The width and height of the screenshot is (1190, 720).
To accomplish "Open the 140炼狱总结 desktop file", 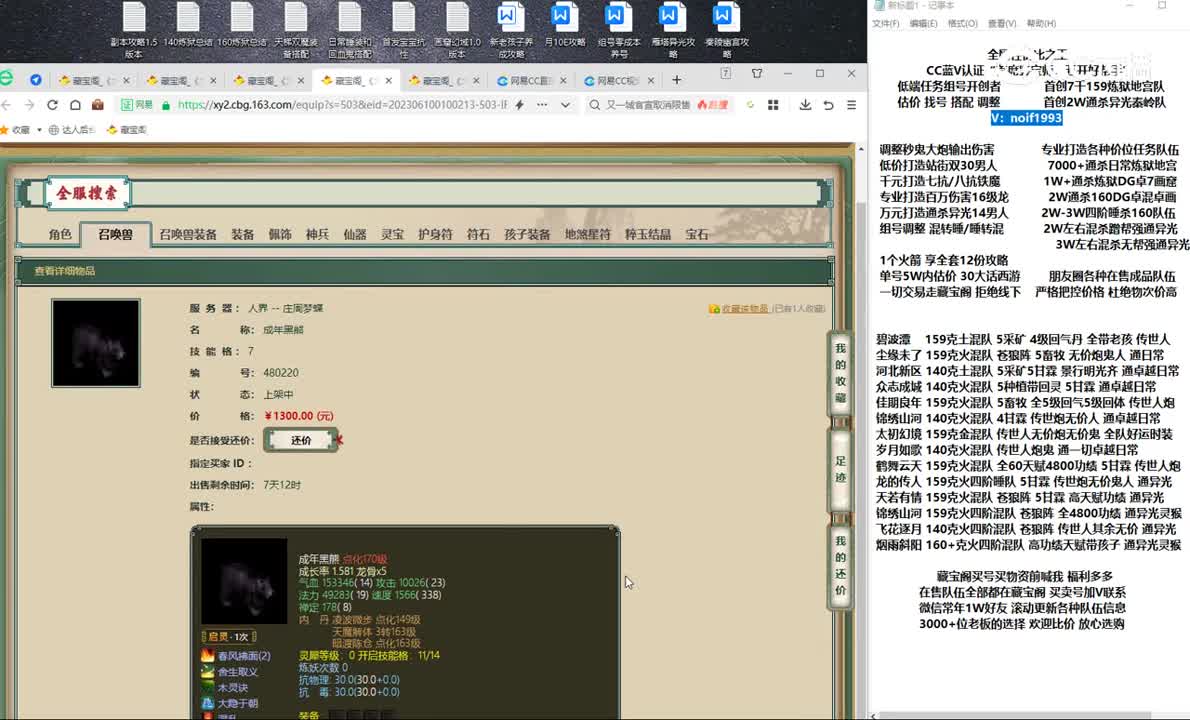I will click(187, 29).
